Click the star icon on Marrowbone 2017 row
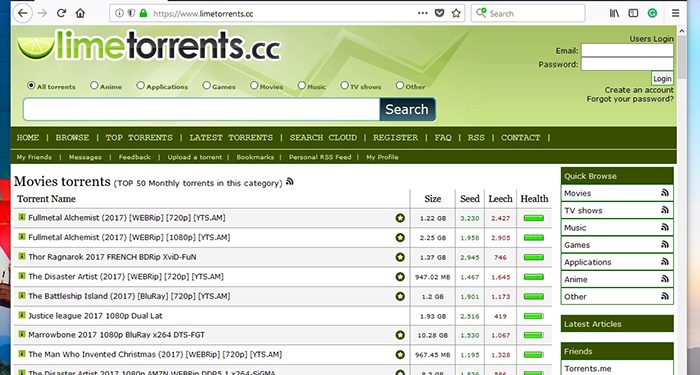This screenshot has height=375, width=700. 400,335
